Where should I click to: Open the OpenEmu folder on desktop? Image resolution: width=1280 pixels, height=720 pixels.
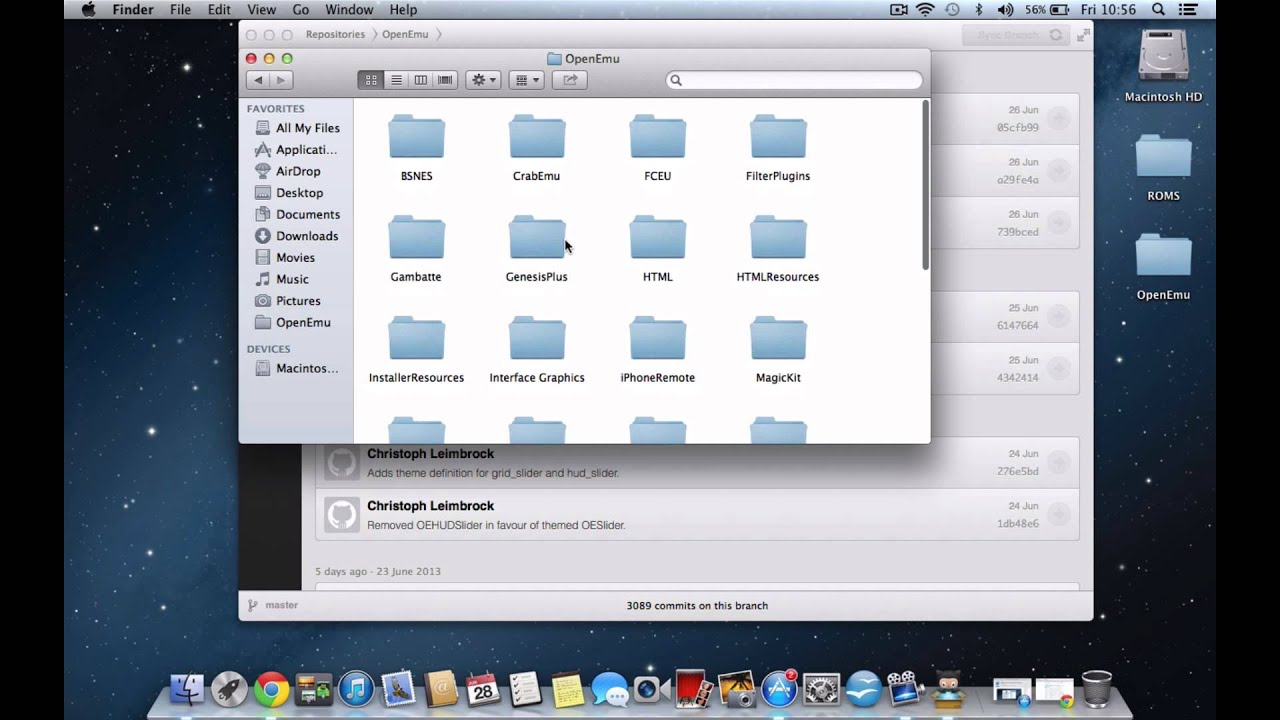pyautogui.click(x=1163, y=267)
